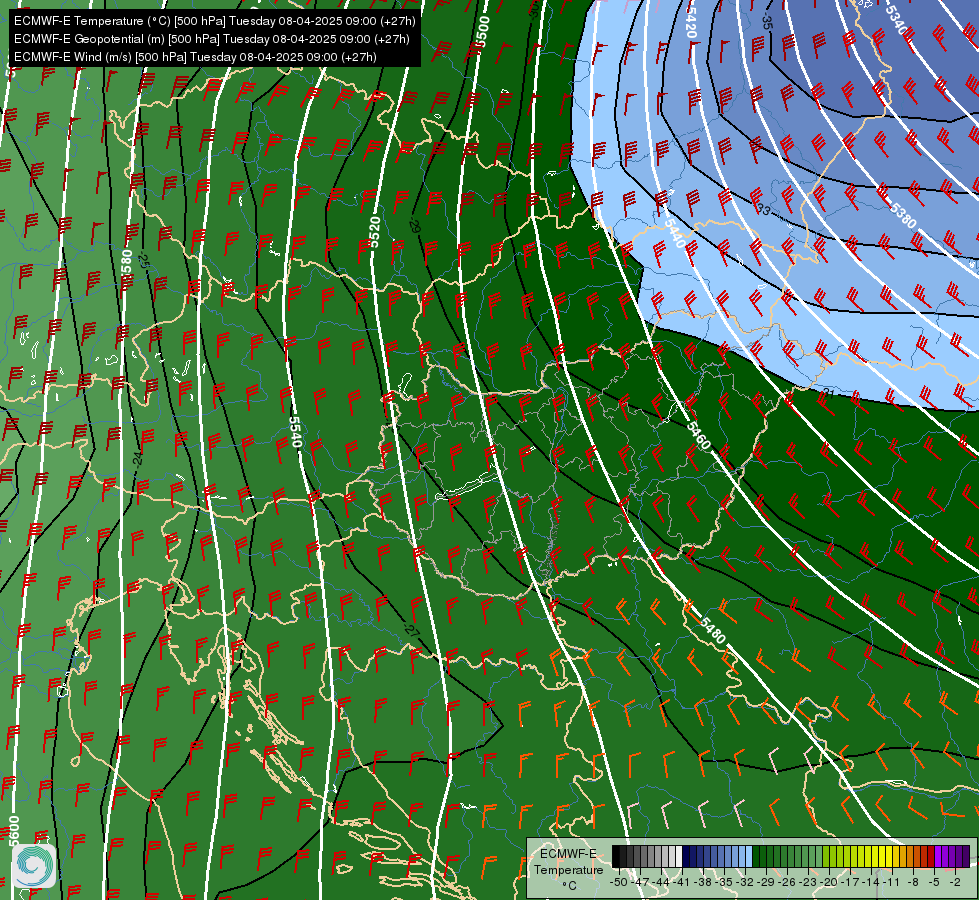Click the legend's ECMWF-E Temperature °C caption
Image resolution: width=979 pixels, height=900 pixels.
tap(568, 869)
